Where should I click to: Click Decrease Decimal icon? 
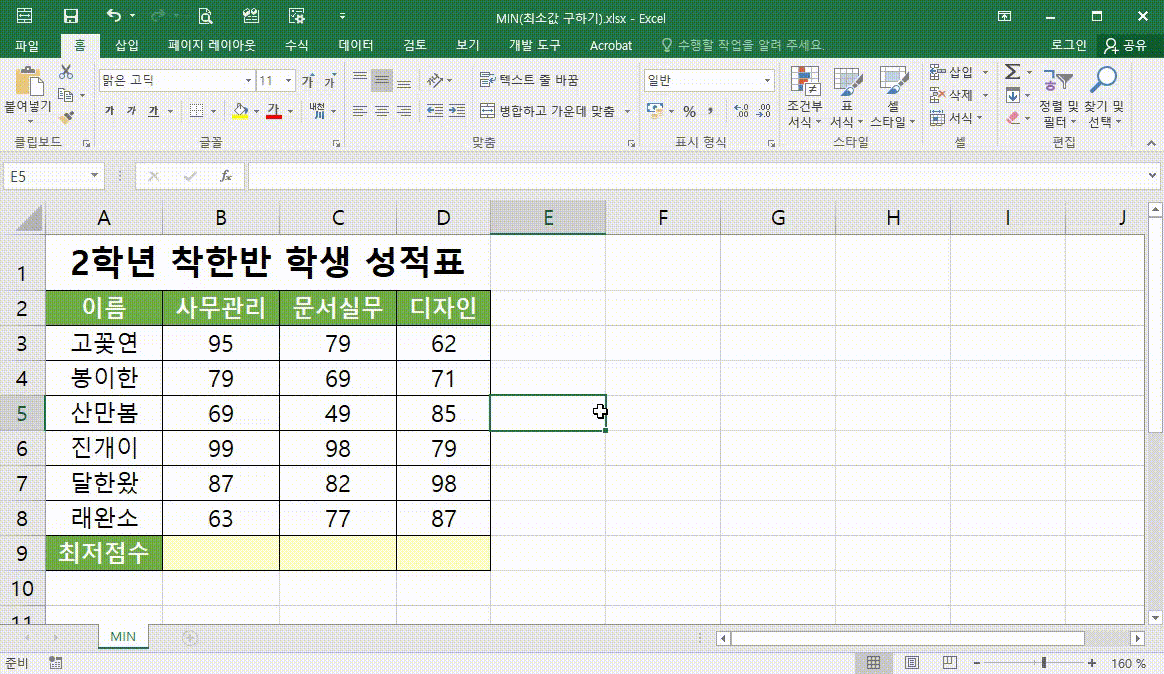click(764, 111)
